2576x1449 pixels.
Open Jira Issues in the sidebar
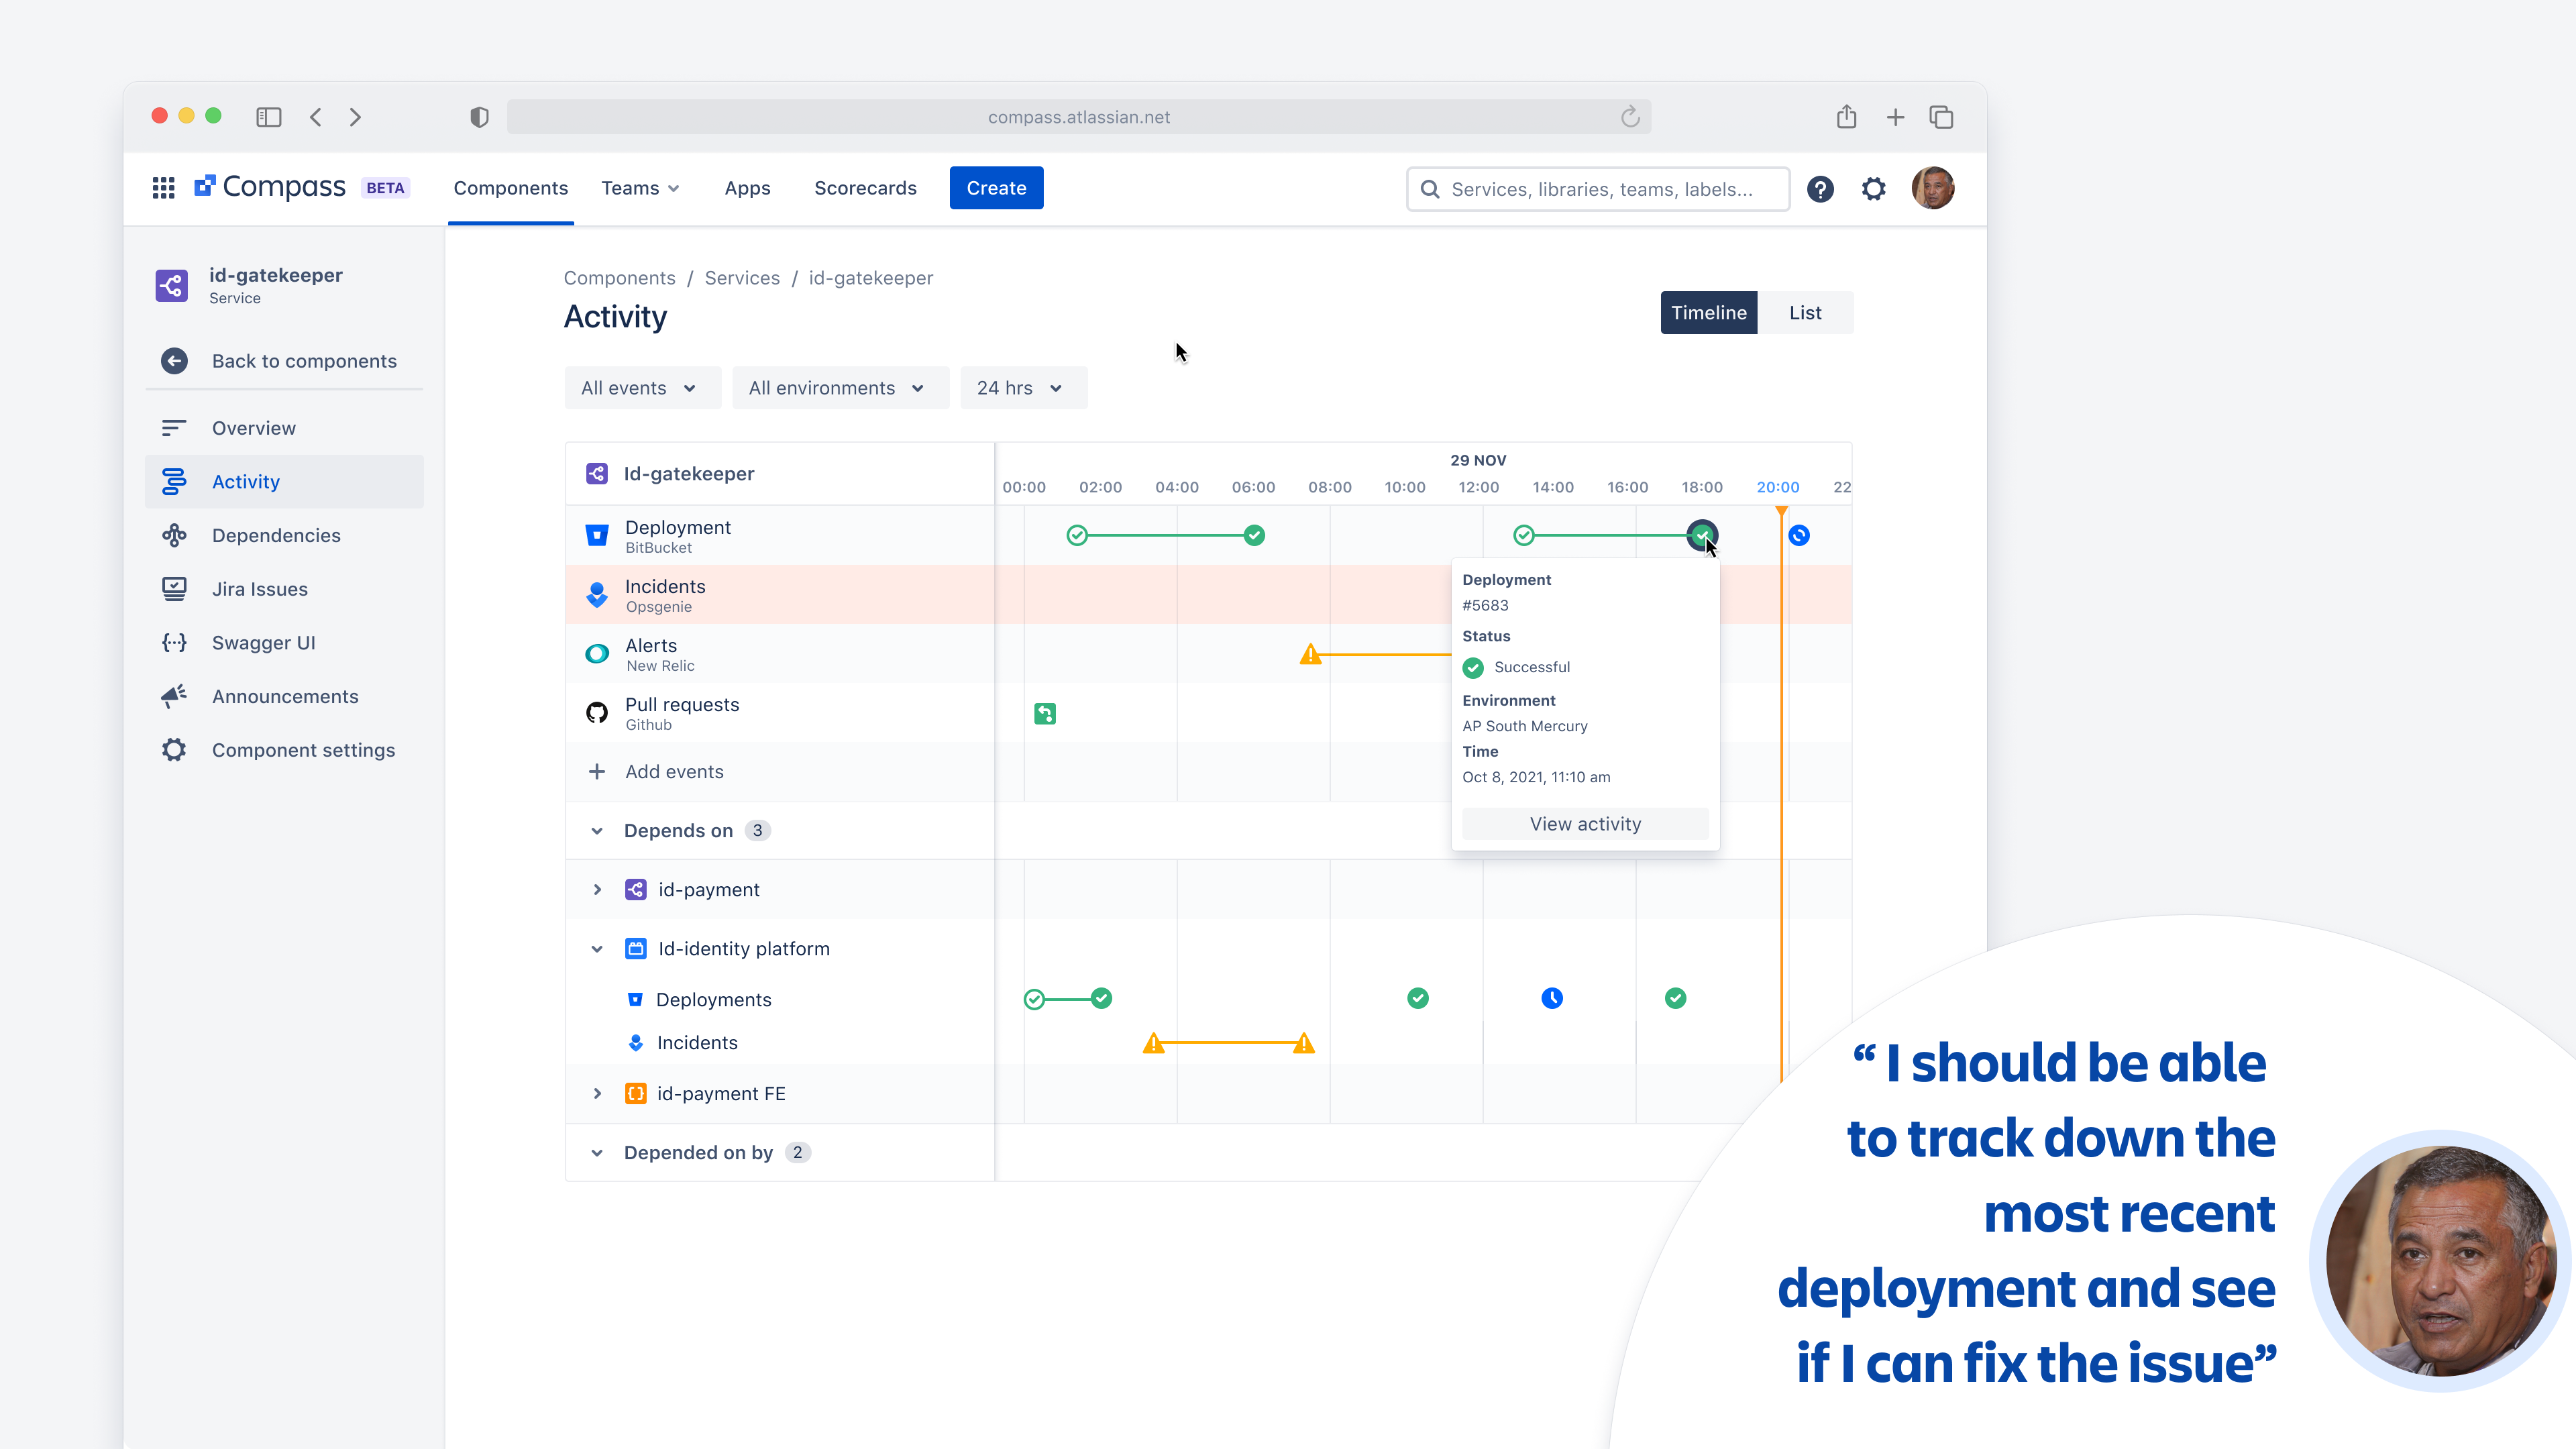[284, 589]
